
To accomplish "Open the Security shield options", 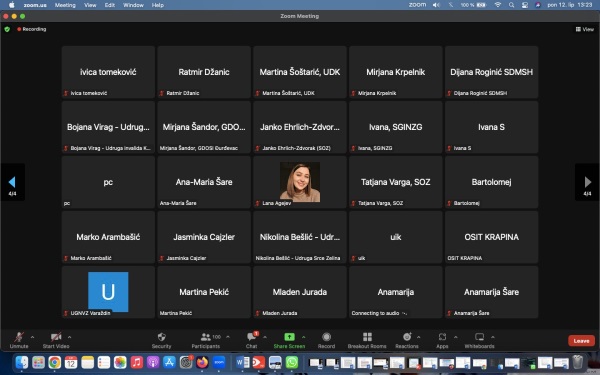I will [x=161, y=340].
